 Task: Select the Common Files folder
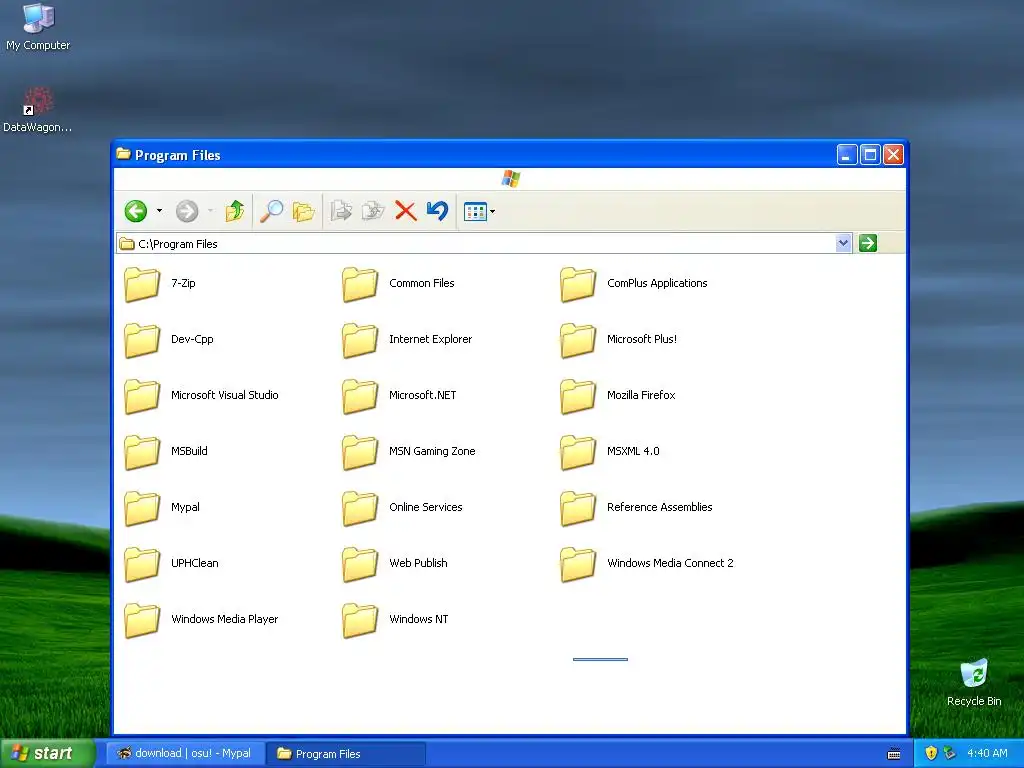pyautogui.click(x=398, y=283)
